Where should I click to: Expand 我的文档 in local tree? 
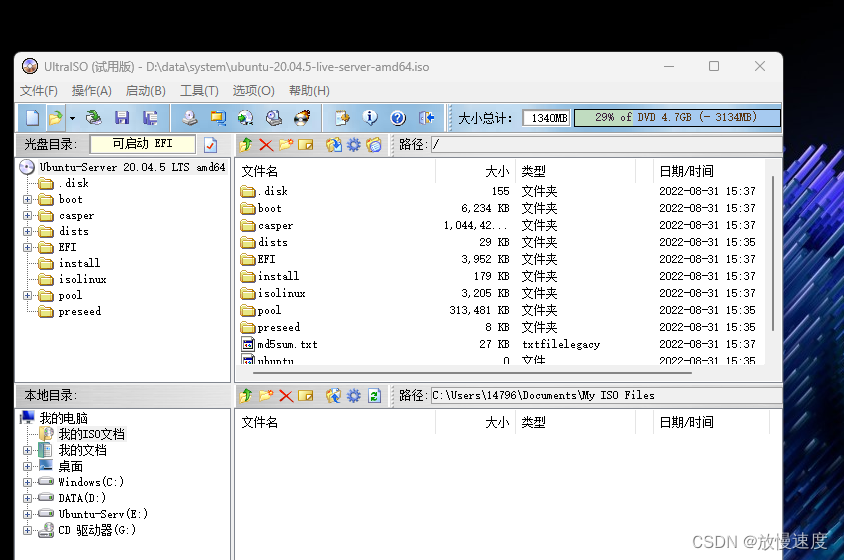[27, 450]
